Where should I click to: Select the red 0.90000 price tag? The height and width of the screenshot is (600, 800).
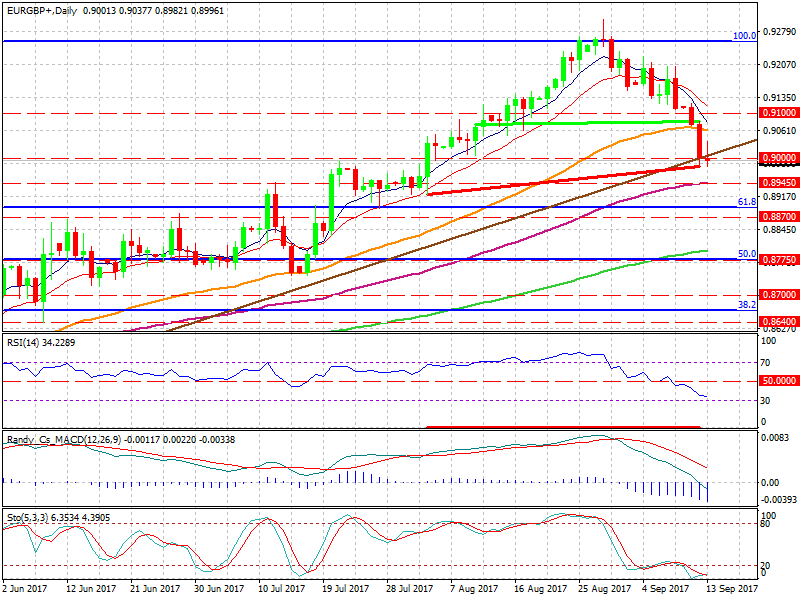click(x=778, y=158)
